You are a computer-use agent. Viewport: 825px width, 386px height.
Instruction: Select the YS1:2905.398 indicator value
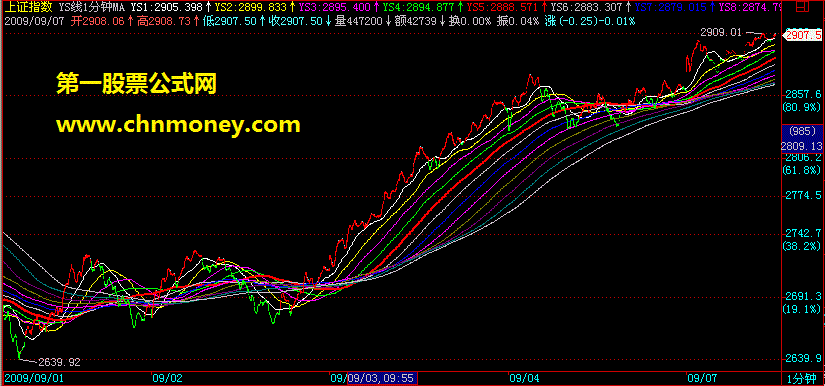pyautogui.click(x=167, y=7)
